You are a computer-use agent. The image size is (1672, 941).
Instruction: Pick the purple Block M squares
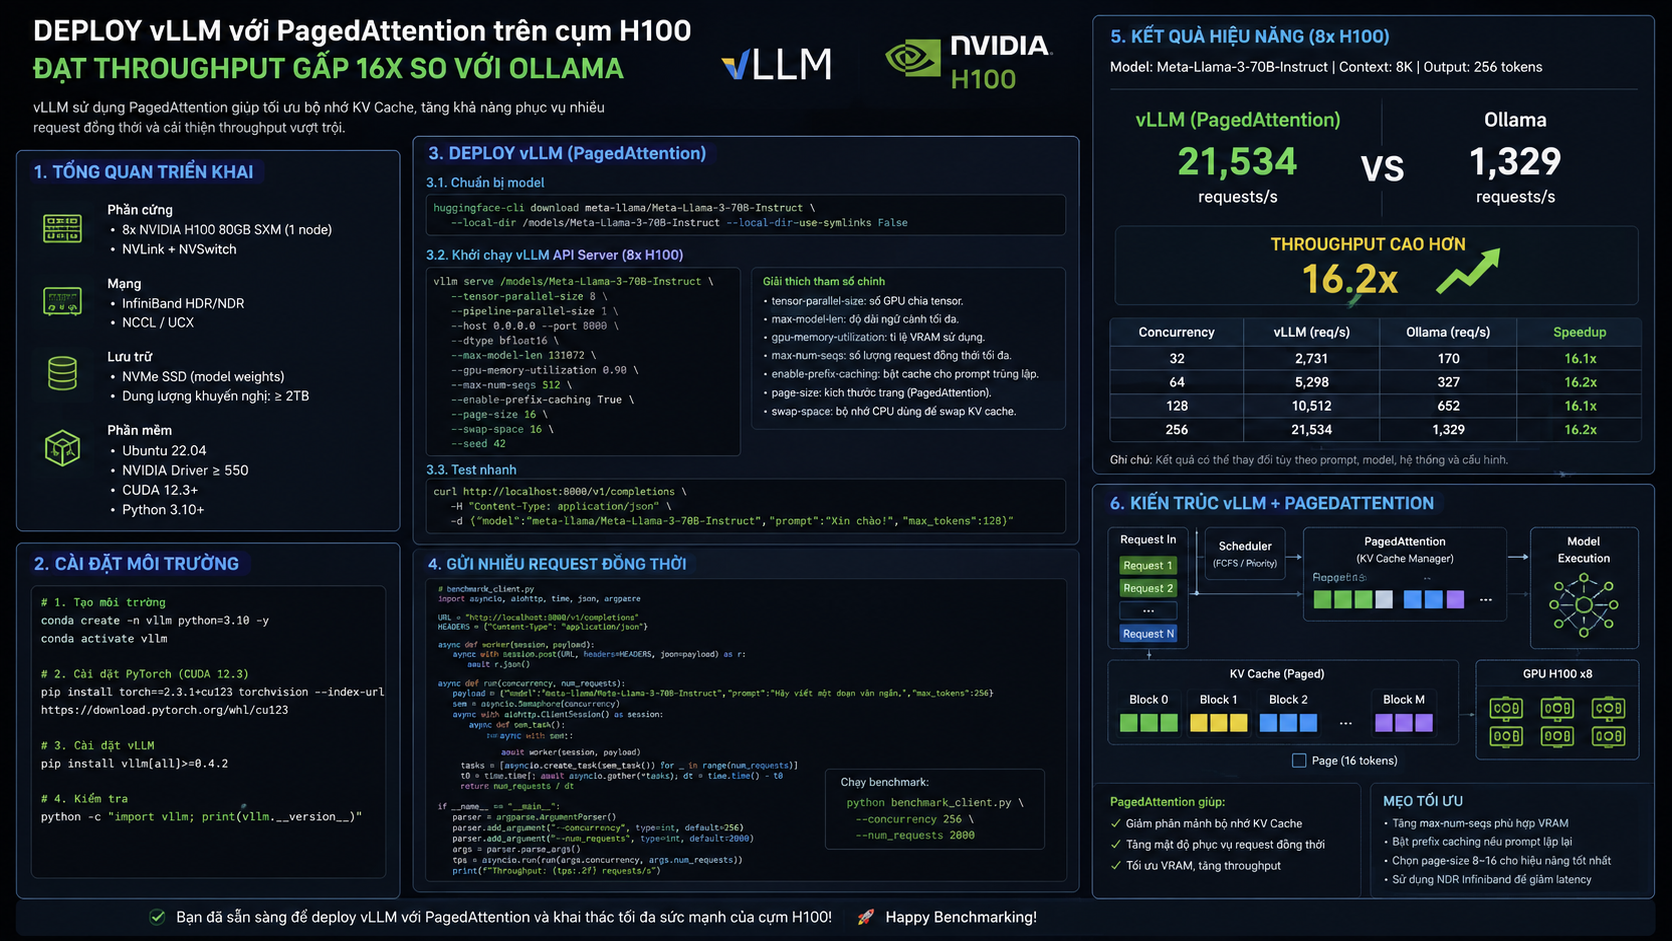click(x=1404, y=722)
